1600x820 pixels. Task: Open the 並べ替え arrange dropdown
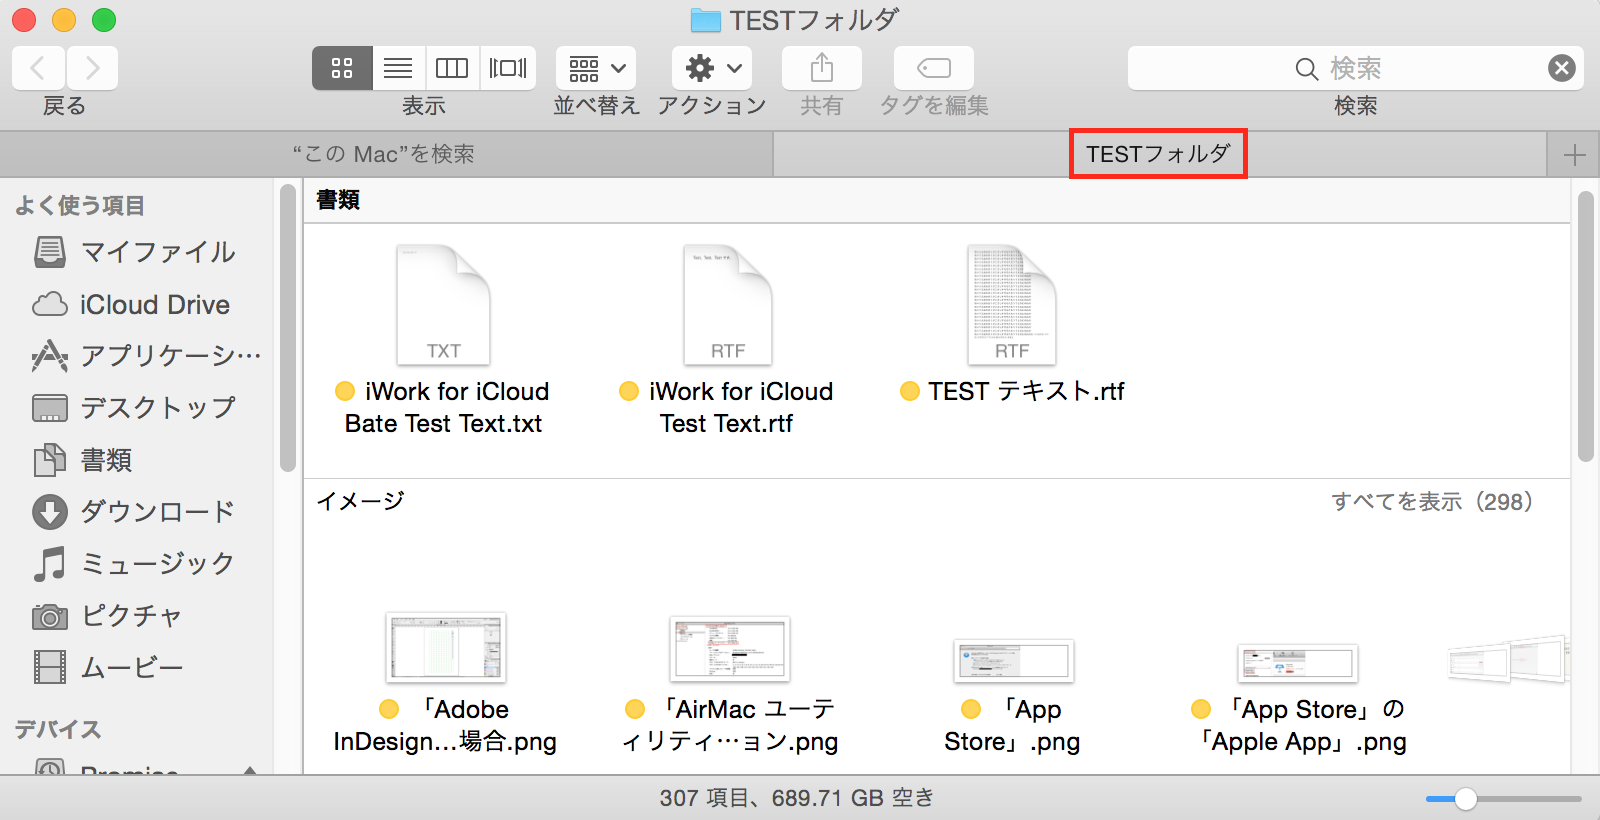coord(596,68)
